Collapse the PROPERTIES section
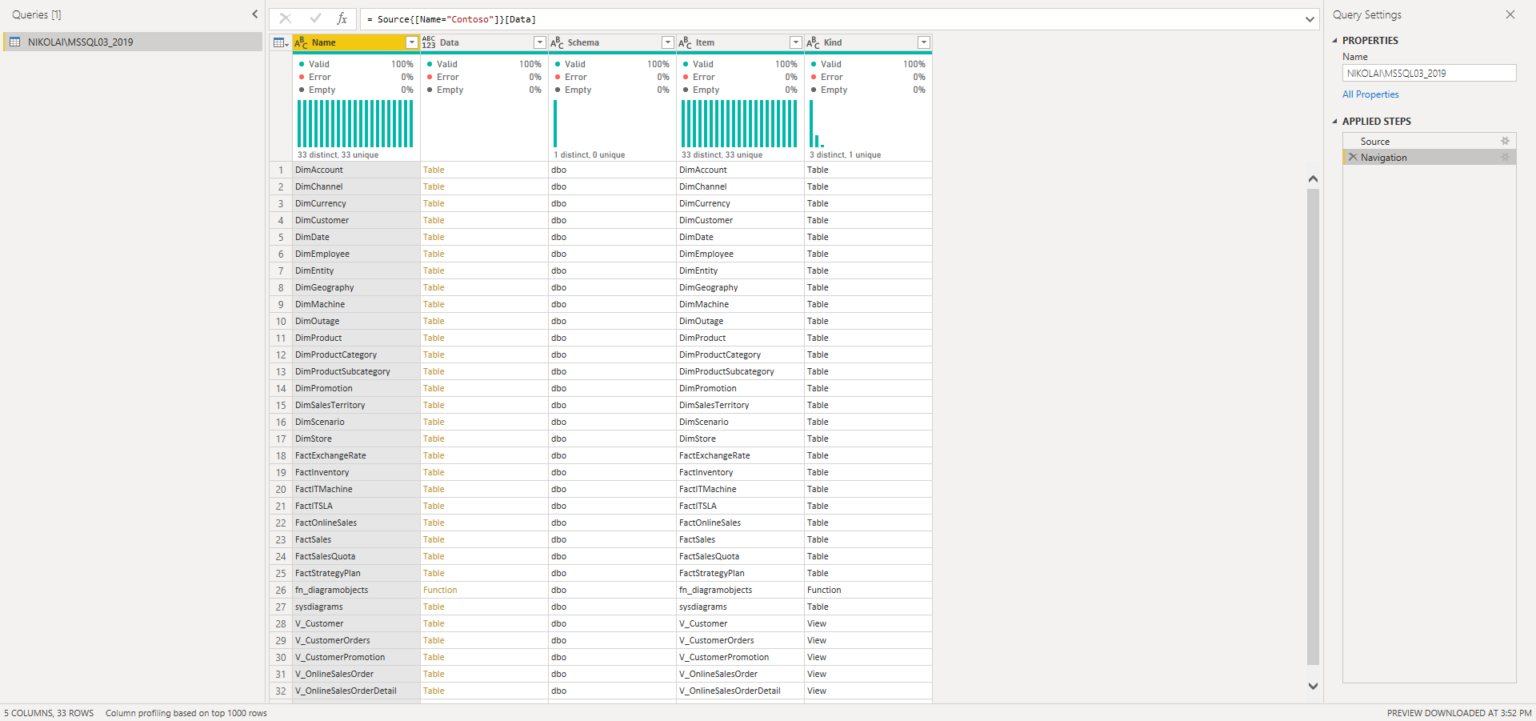This screenshot has height=721, width=1536. coord(1335,40)
